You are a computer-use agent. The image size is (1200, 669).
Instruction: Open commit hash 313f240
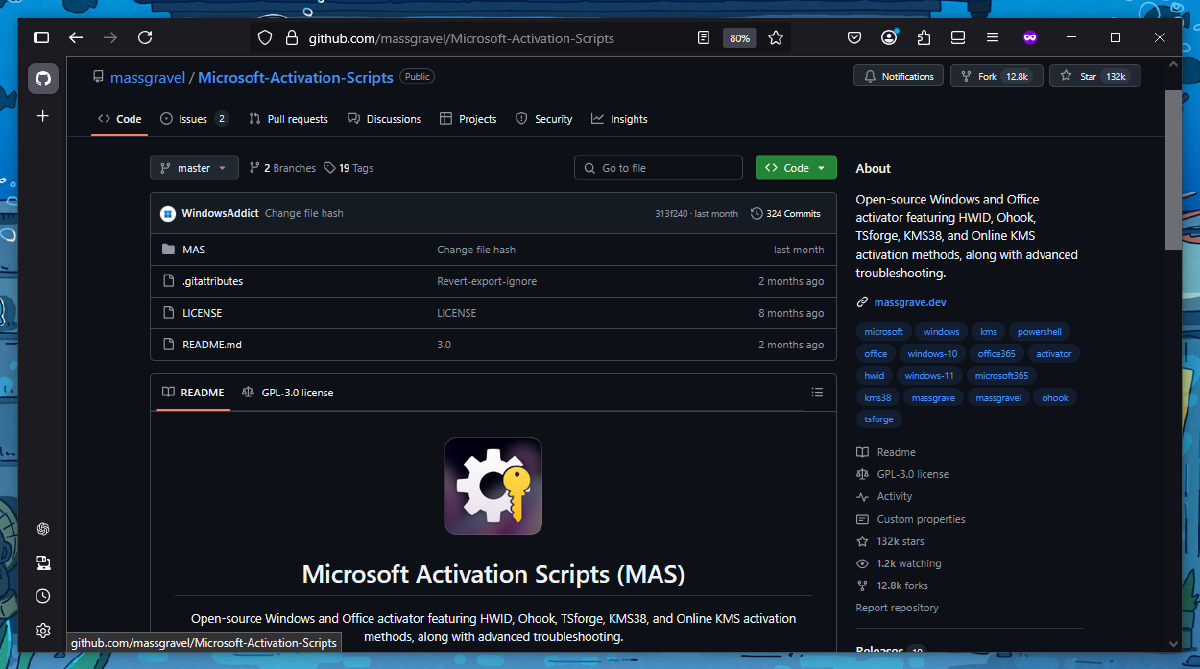tap(671, 214)
